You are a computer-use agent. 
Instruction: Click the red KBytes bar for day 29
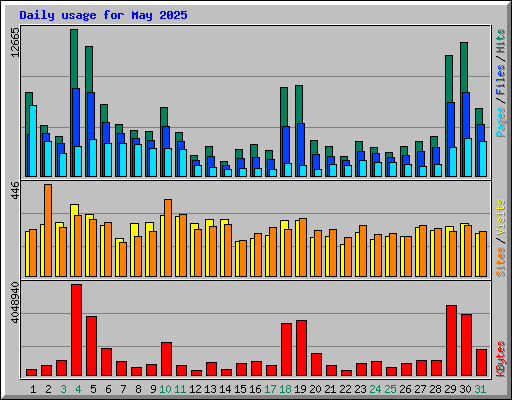coord(451,340)
